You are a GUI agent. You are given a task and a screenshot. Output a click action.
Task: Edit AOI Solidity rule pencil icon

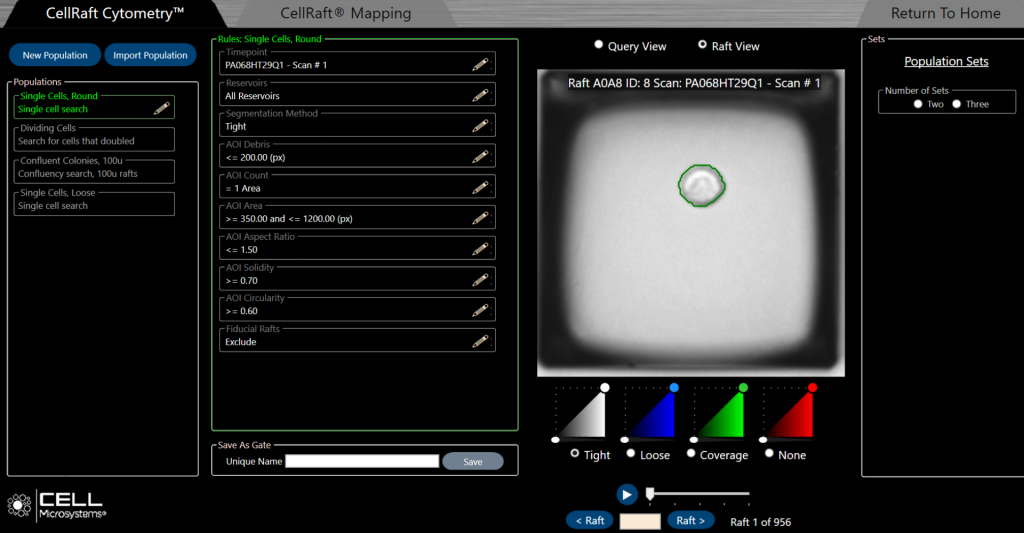tap(480, 280)
